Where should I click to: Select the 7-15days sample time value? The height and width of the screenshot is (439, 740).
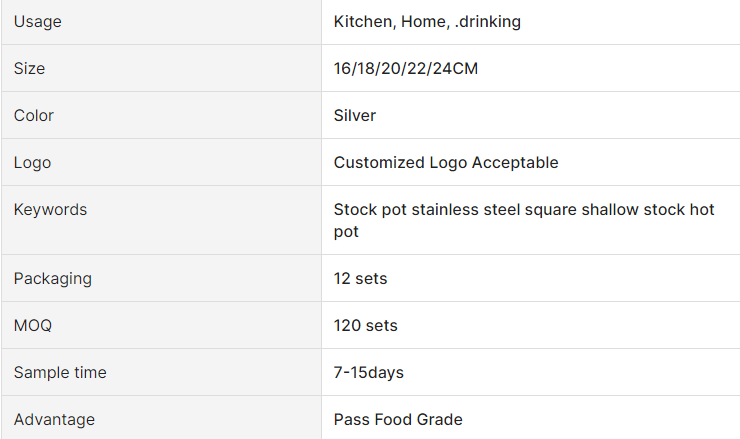[x=369, y=372]
